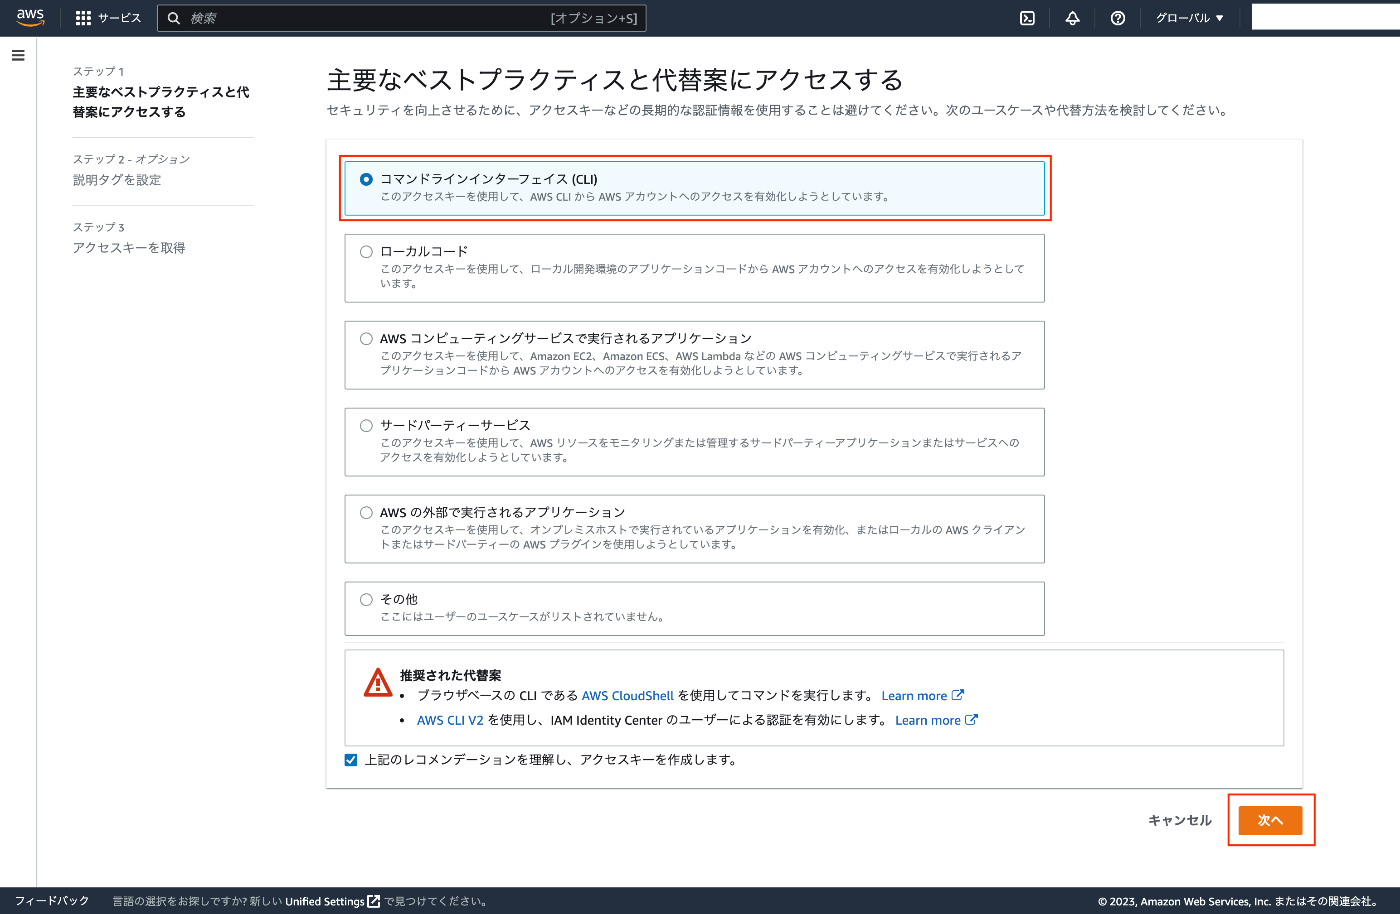The width and height of the screenshot is (1400, 914).
Task: Click the ステップ 3 label
Action: 98,228
